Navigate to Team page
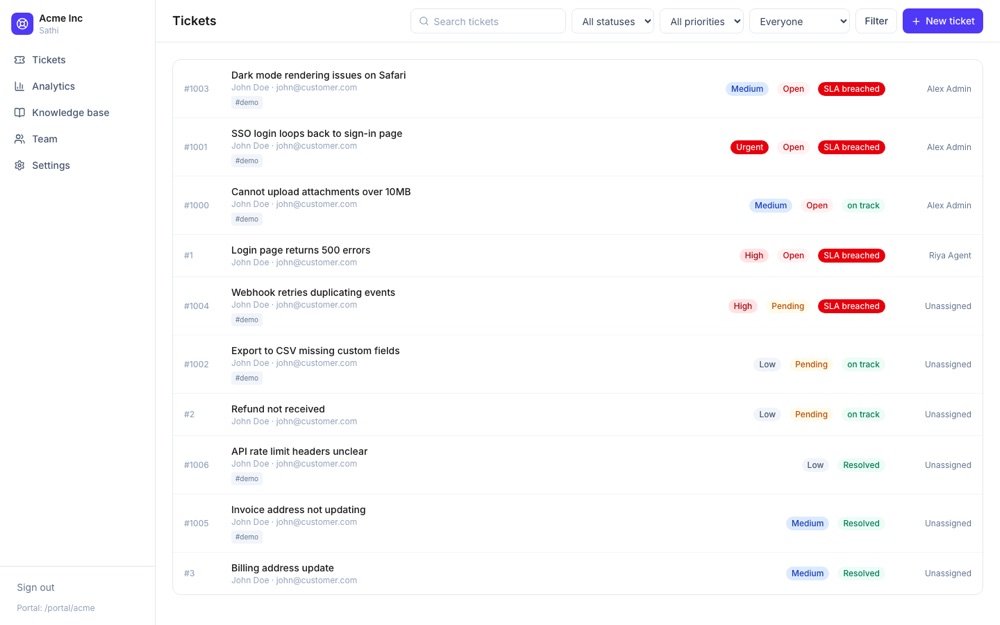Viewport: 1000px width, 625px height. [x=45, y=139]
